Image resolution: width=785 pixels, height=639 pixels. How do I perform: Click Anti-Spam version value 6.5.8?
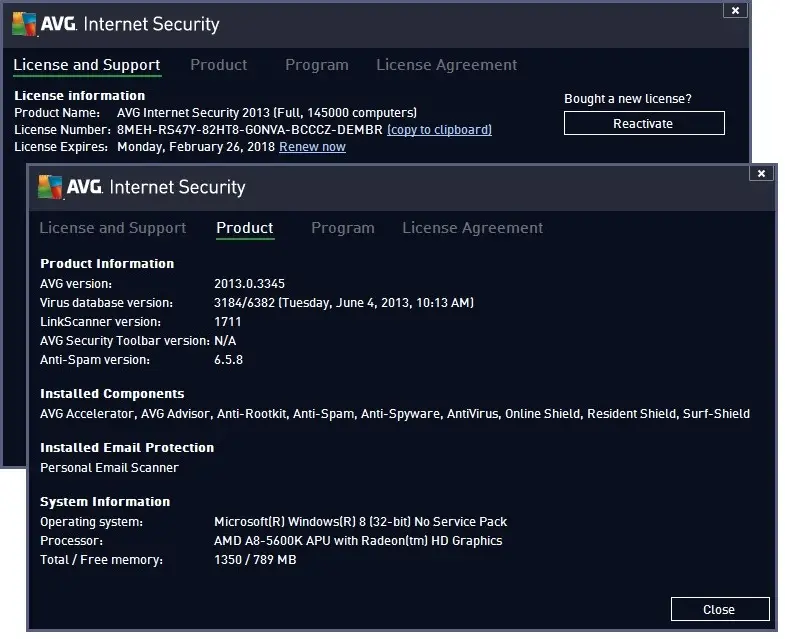(228, 360)
